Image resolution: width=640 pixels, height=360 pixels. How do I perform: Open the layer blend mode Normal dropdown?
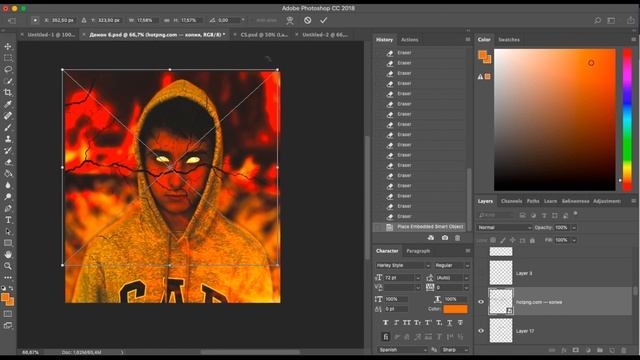click(x=504, y=227)
